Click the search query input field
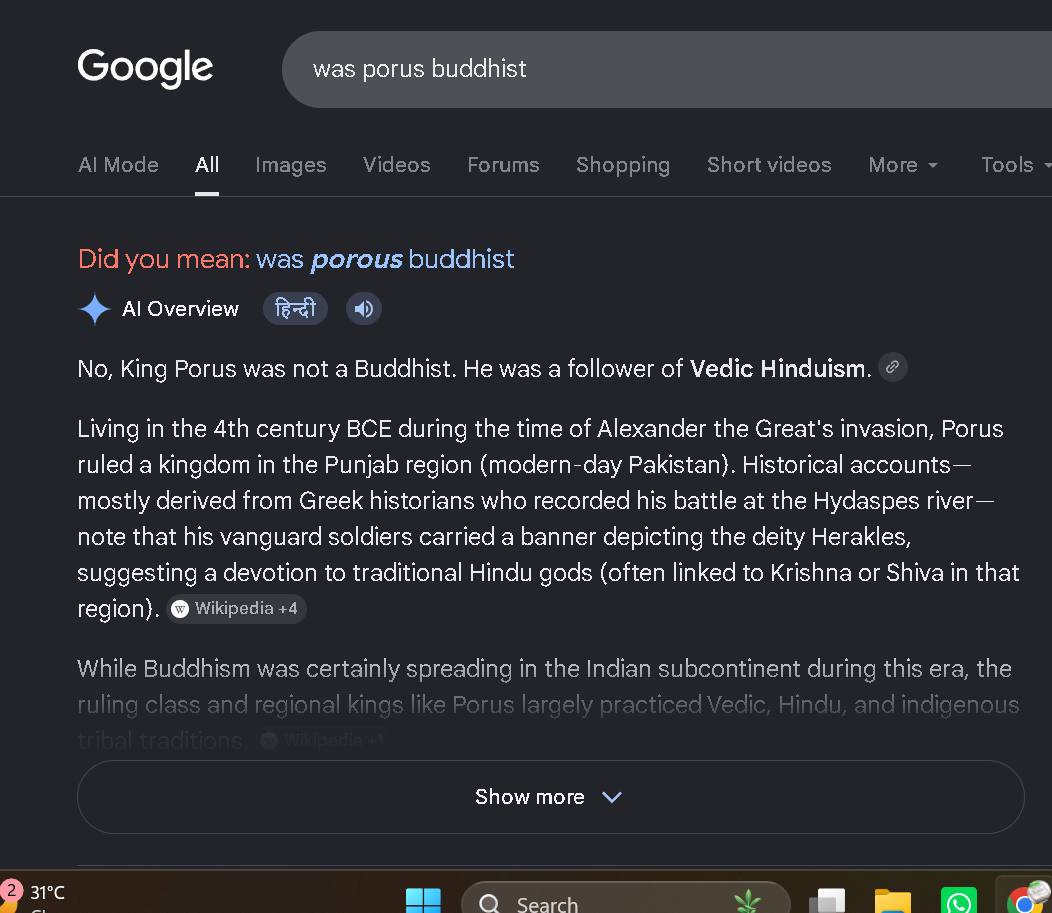 [x=667, y=69]
